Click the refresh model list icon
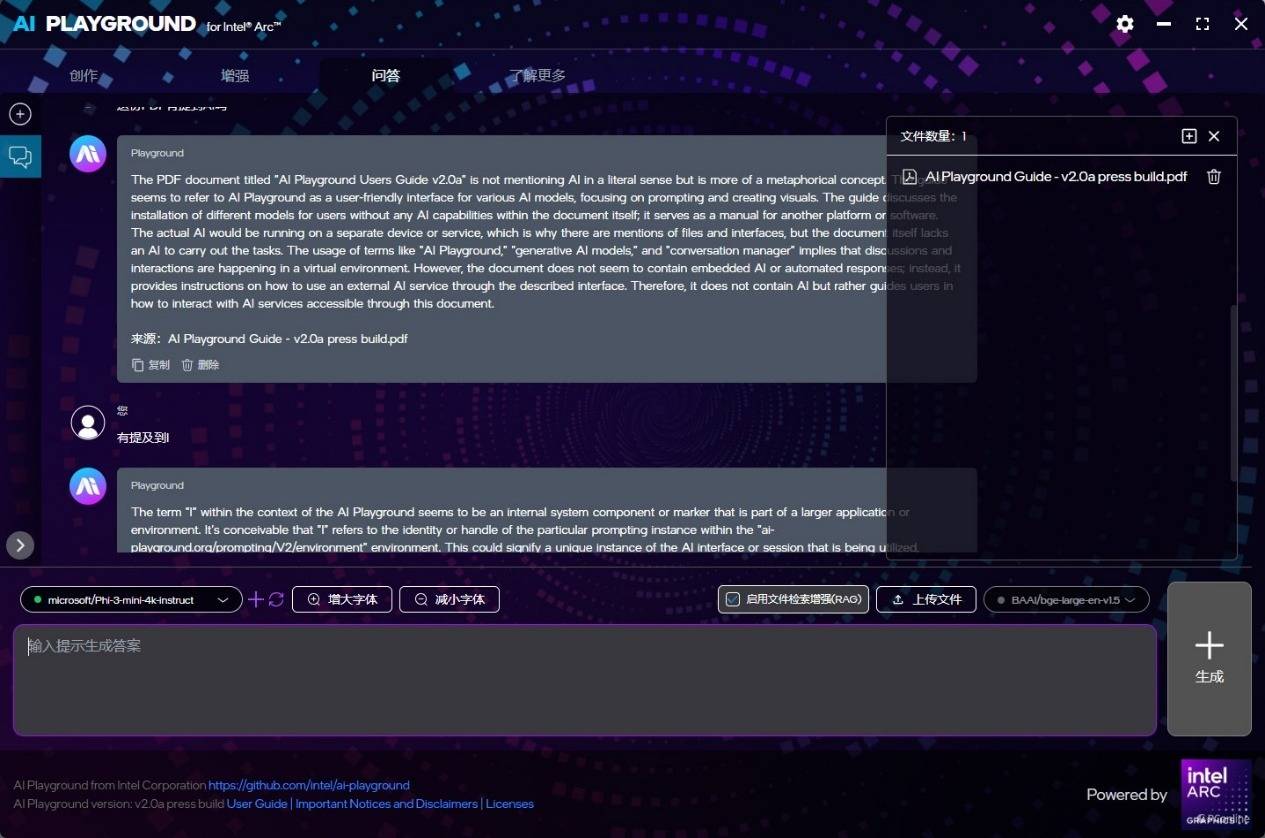 pyautogui.click(x=277, y=599)
